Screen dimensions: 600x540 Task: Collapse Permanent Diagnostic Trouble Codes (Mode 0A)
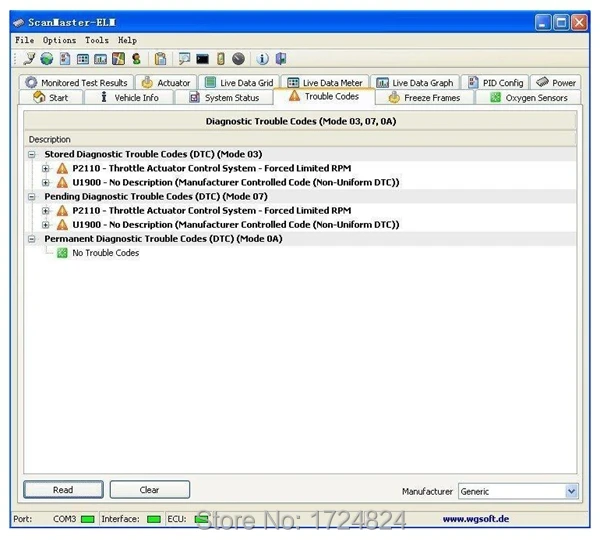[x=32, y=239]
